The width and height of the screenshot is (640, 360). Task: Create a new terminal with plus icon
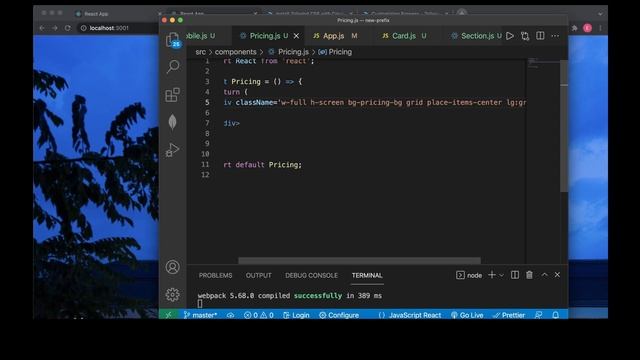coord(491,275)
